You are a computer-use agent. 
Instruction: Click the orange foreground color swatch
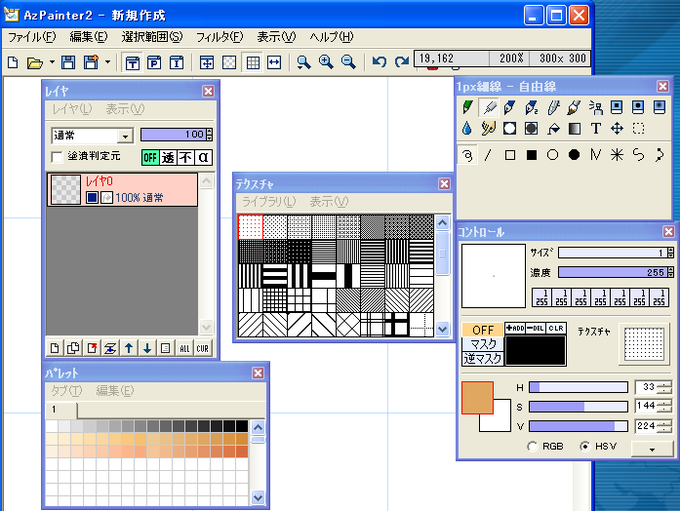click(477, 397)
